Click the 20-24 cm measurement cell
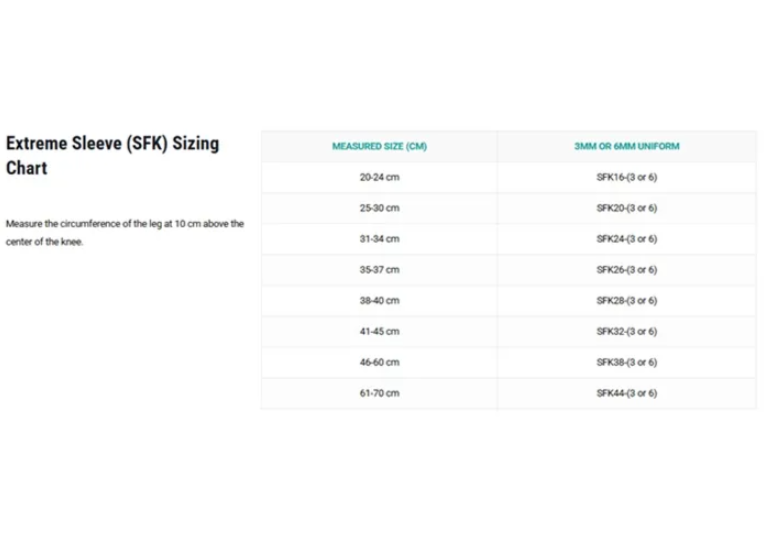Screen dimensions: 766x539 click(x=380, y=177)
